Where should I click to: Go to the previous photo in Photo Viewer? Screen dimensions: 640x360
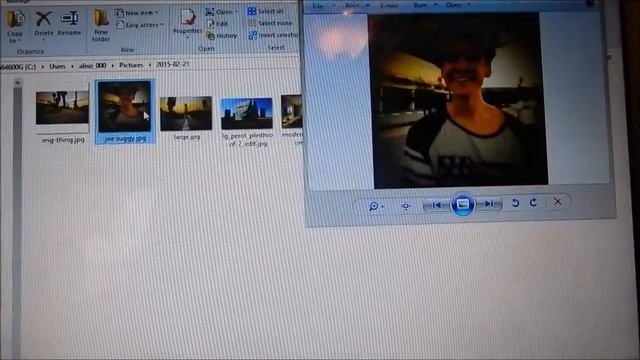point(436,205)
